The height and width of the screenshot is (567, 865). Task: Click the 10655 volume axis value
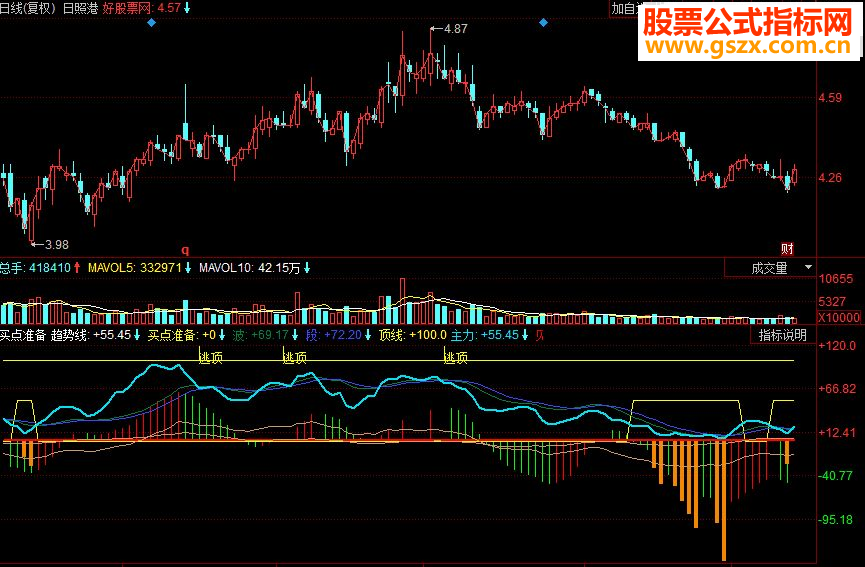point(835,279)
